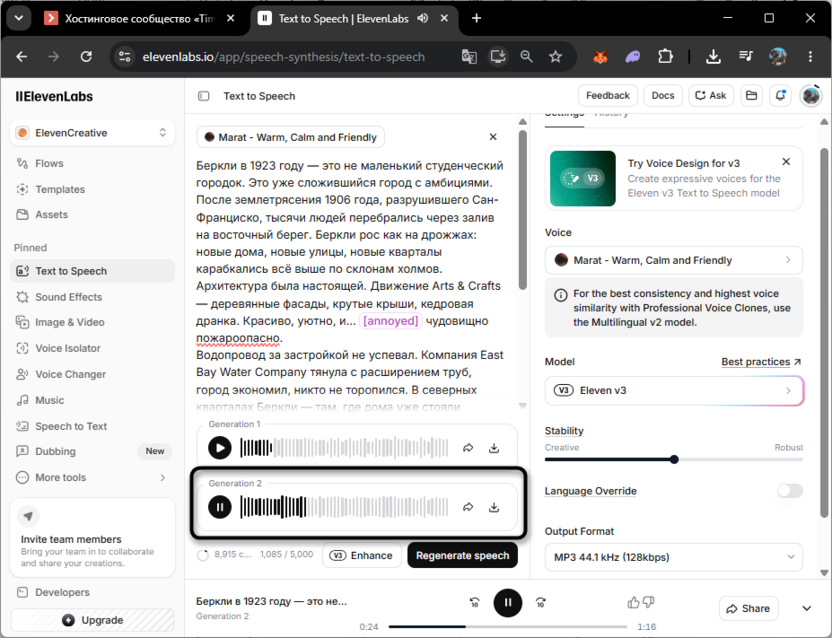The height and width of the screenshot is (638, 832).
Task: Reload the page
Action: pyautogui.click(x=86, y=56)
